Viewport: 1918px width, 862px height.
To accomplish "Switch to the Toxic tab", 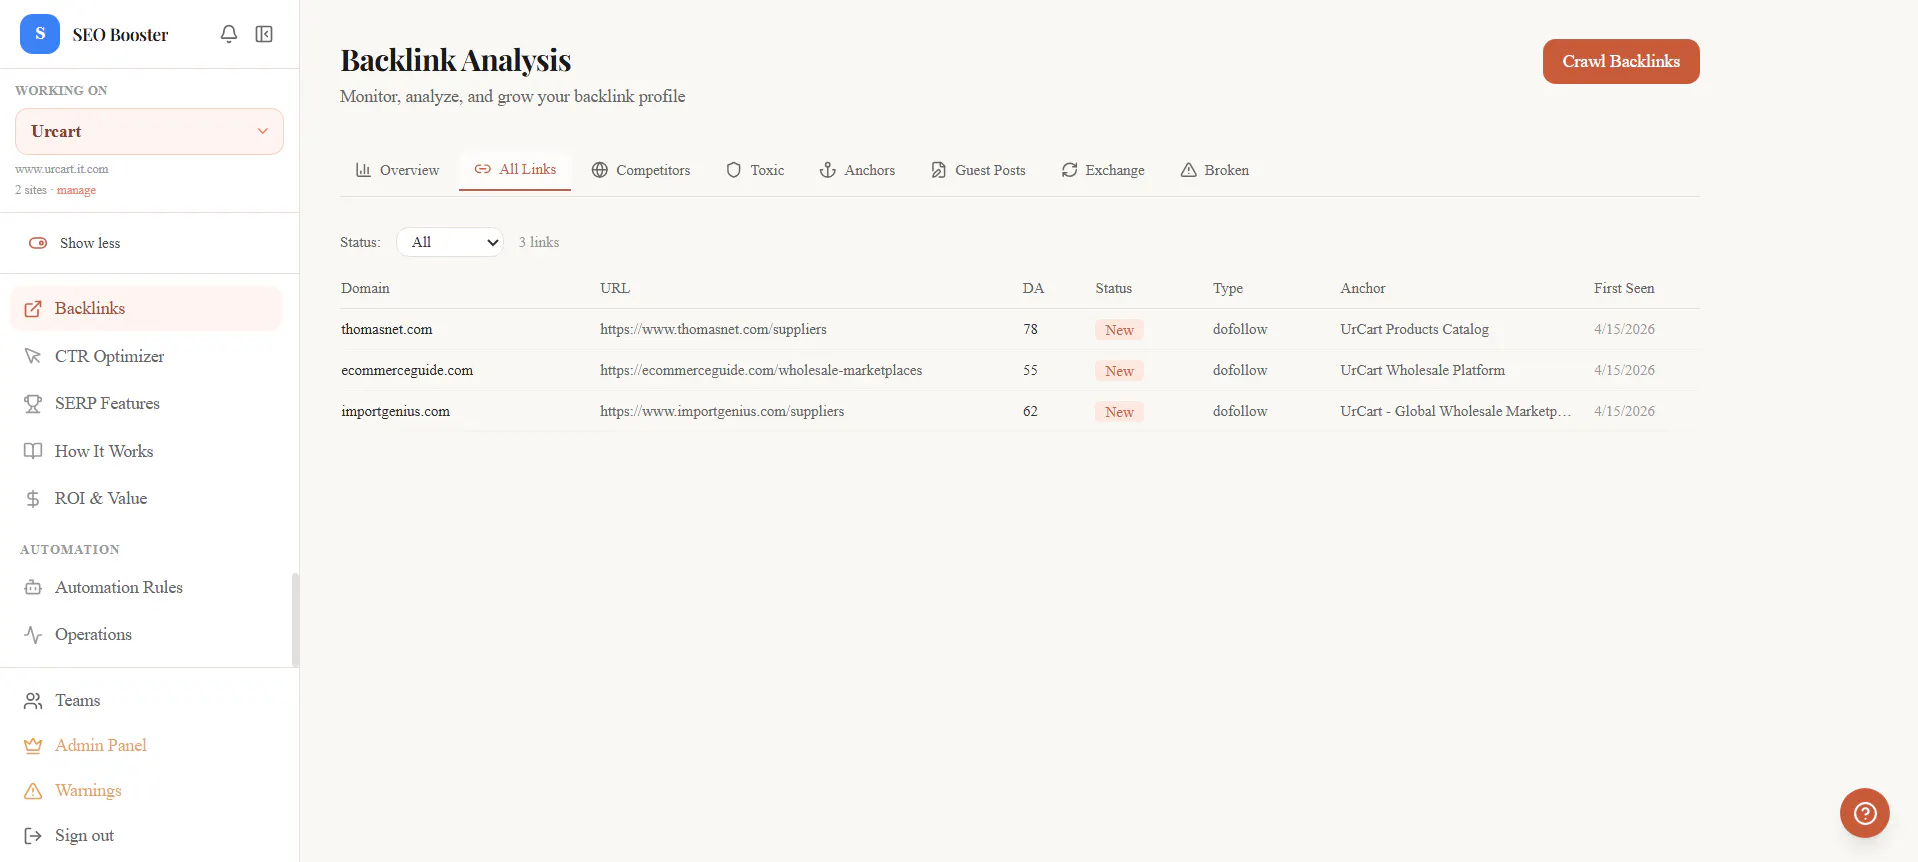I will (x=755, y=170).
